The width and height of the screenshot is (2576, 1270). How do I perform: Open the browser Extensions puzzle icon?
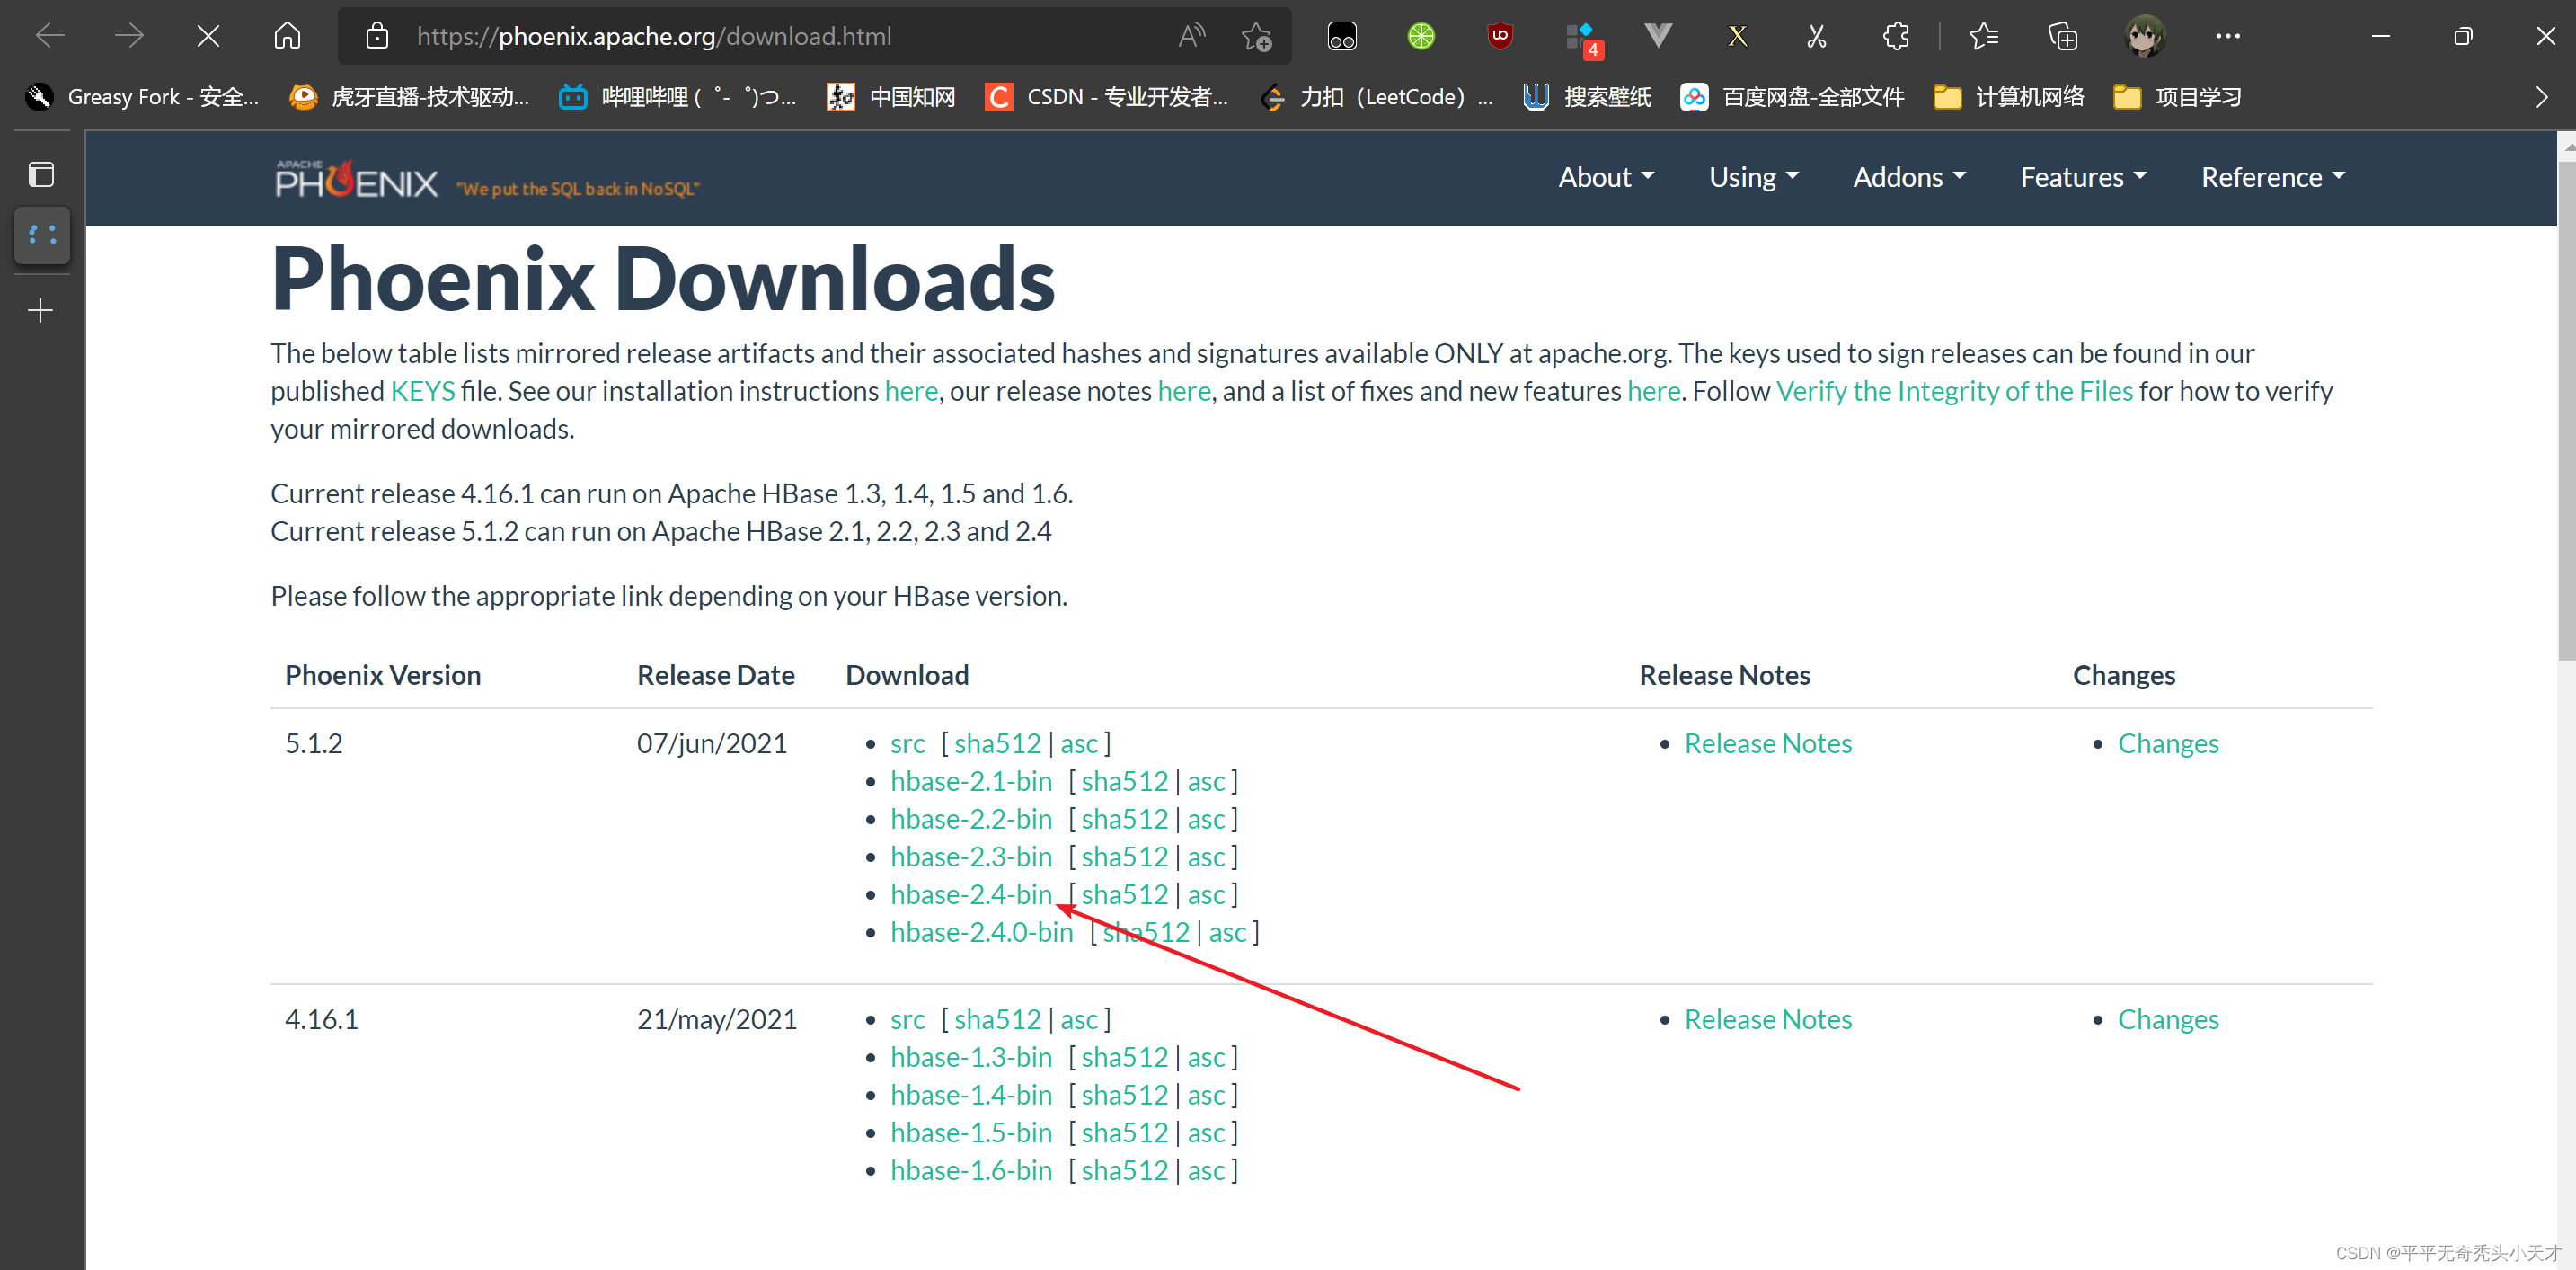[1895, 37]
